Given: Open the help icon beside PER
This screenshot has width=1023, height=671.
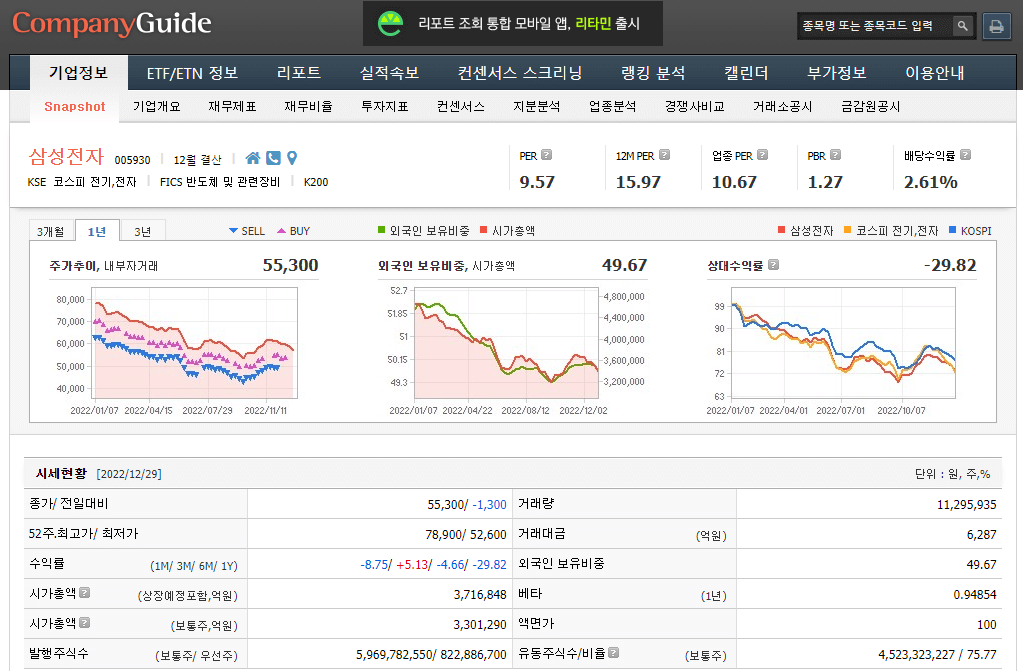Looking at the screenshot, I should pos(547,155).
